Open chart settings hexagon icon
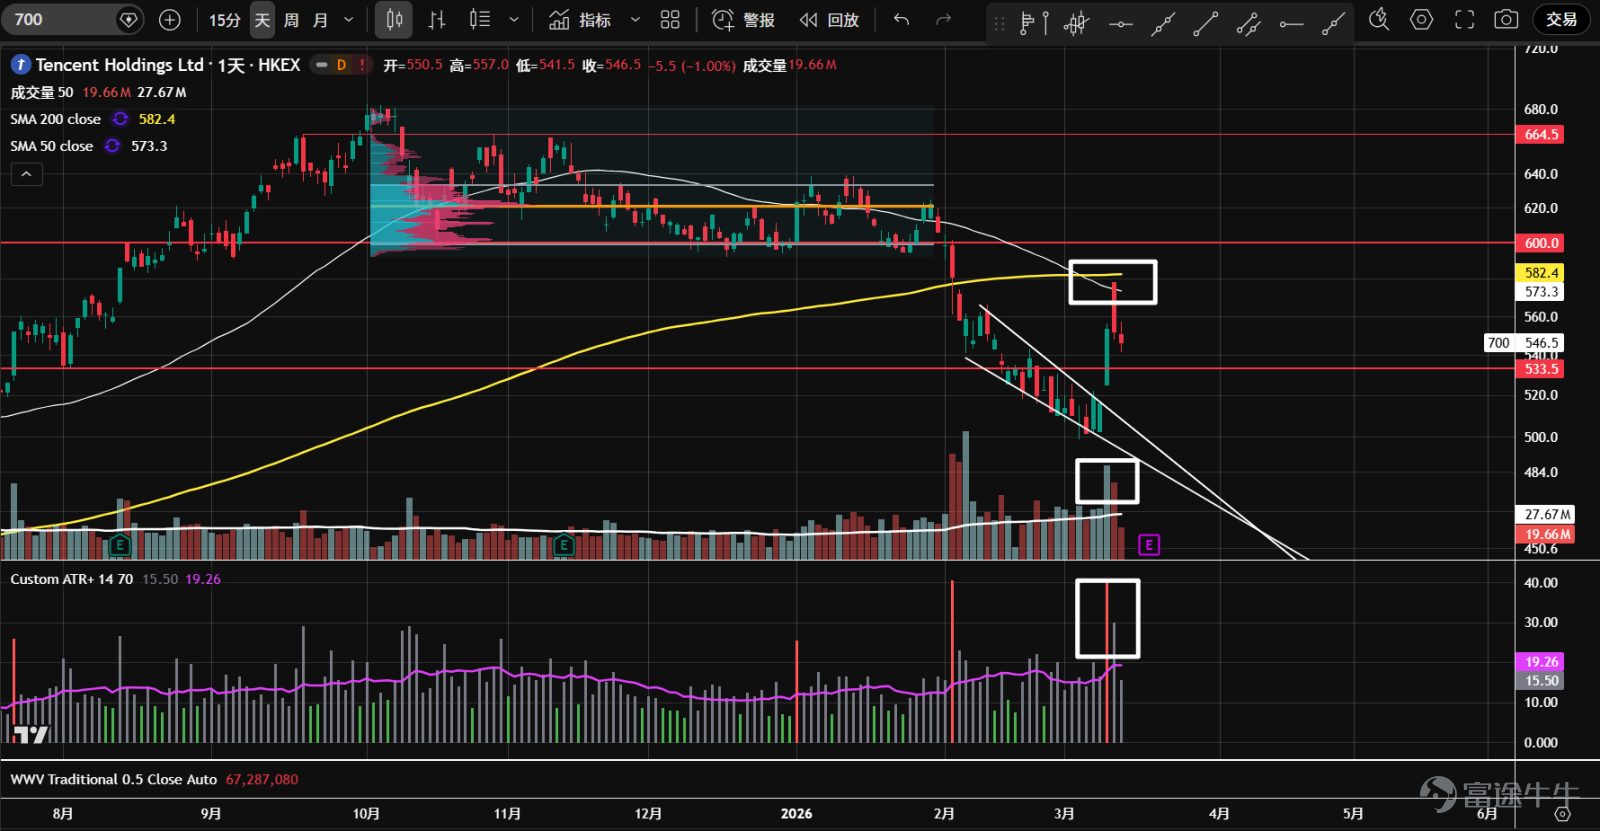The width and height of the screenshot is (1600, 831). coord(1421,20)
